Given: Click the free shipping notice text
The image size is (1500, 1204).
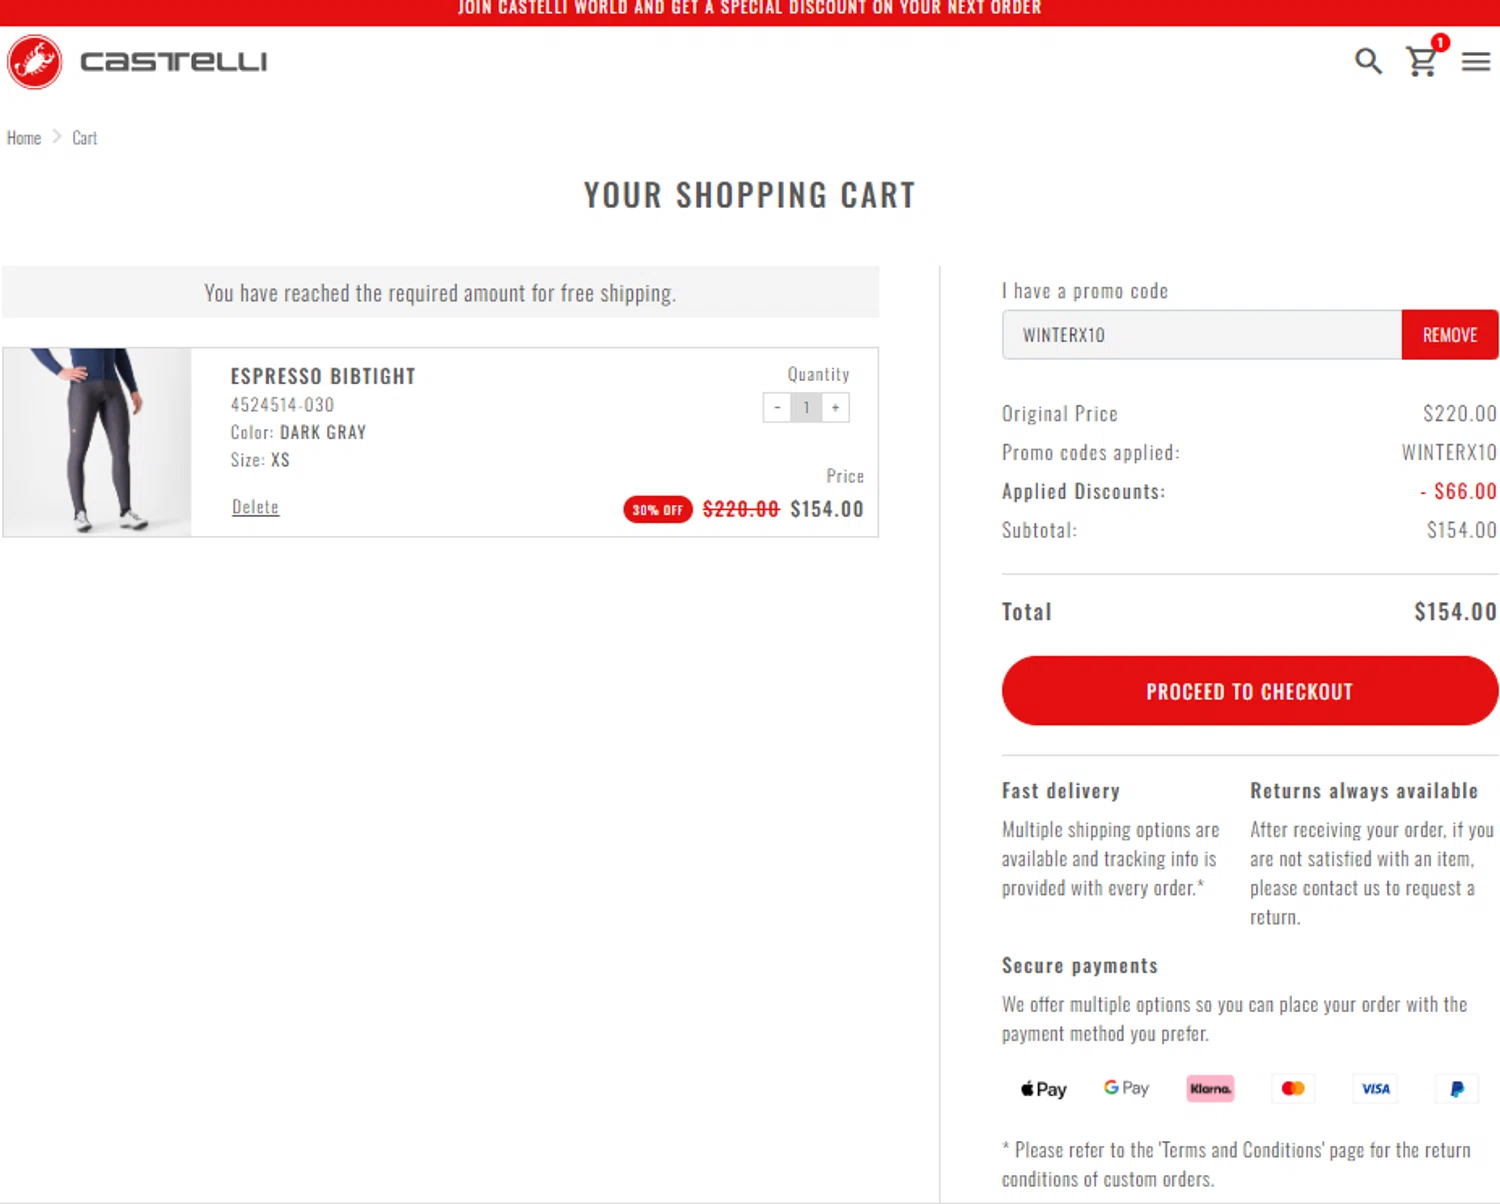Looking at the screenshot, I should 440,293.
